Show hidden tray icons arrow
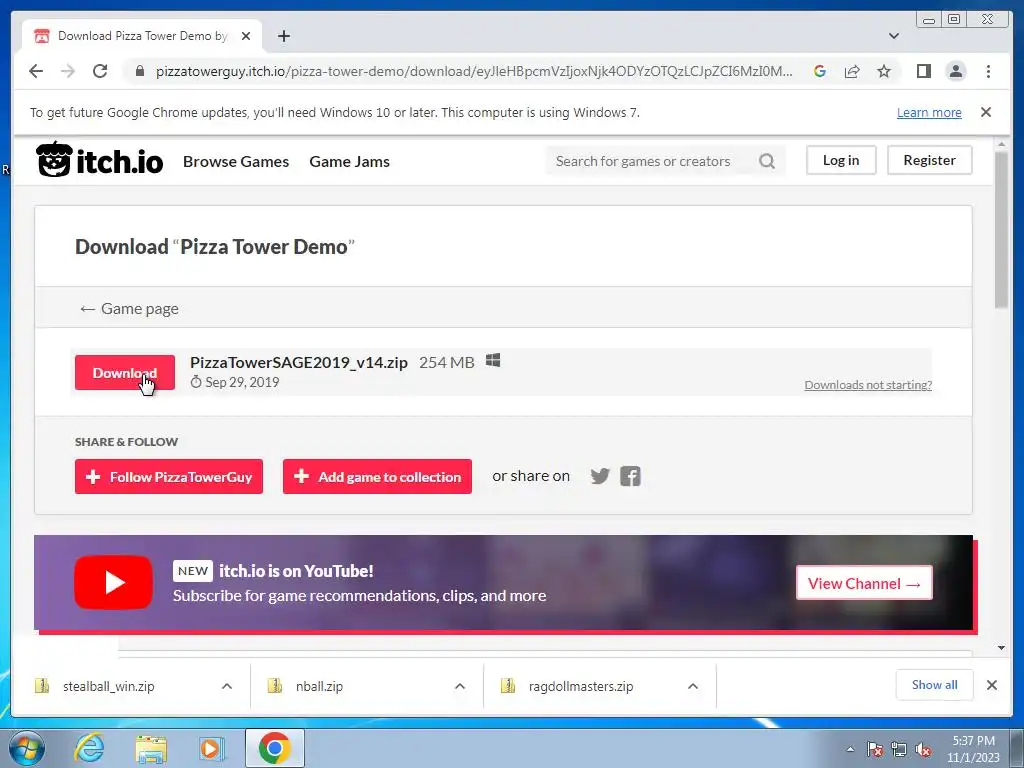 point(850,749)
